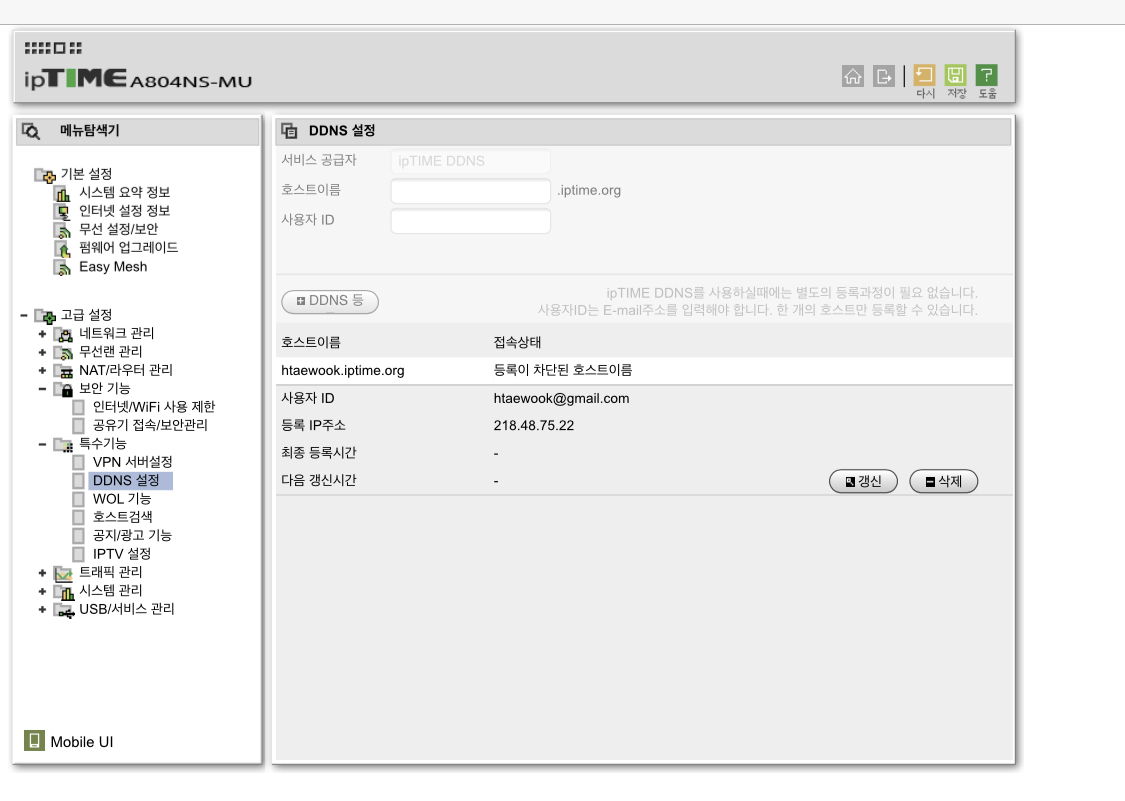This screenshot has height=801, width=1125.
Task: Click the 특수기능 folder icon
Action: click(x=63, y=445)
